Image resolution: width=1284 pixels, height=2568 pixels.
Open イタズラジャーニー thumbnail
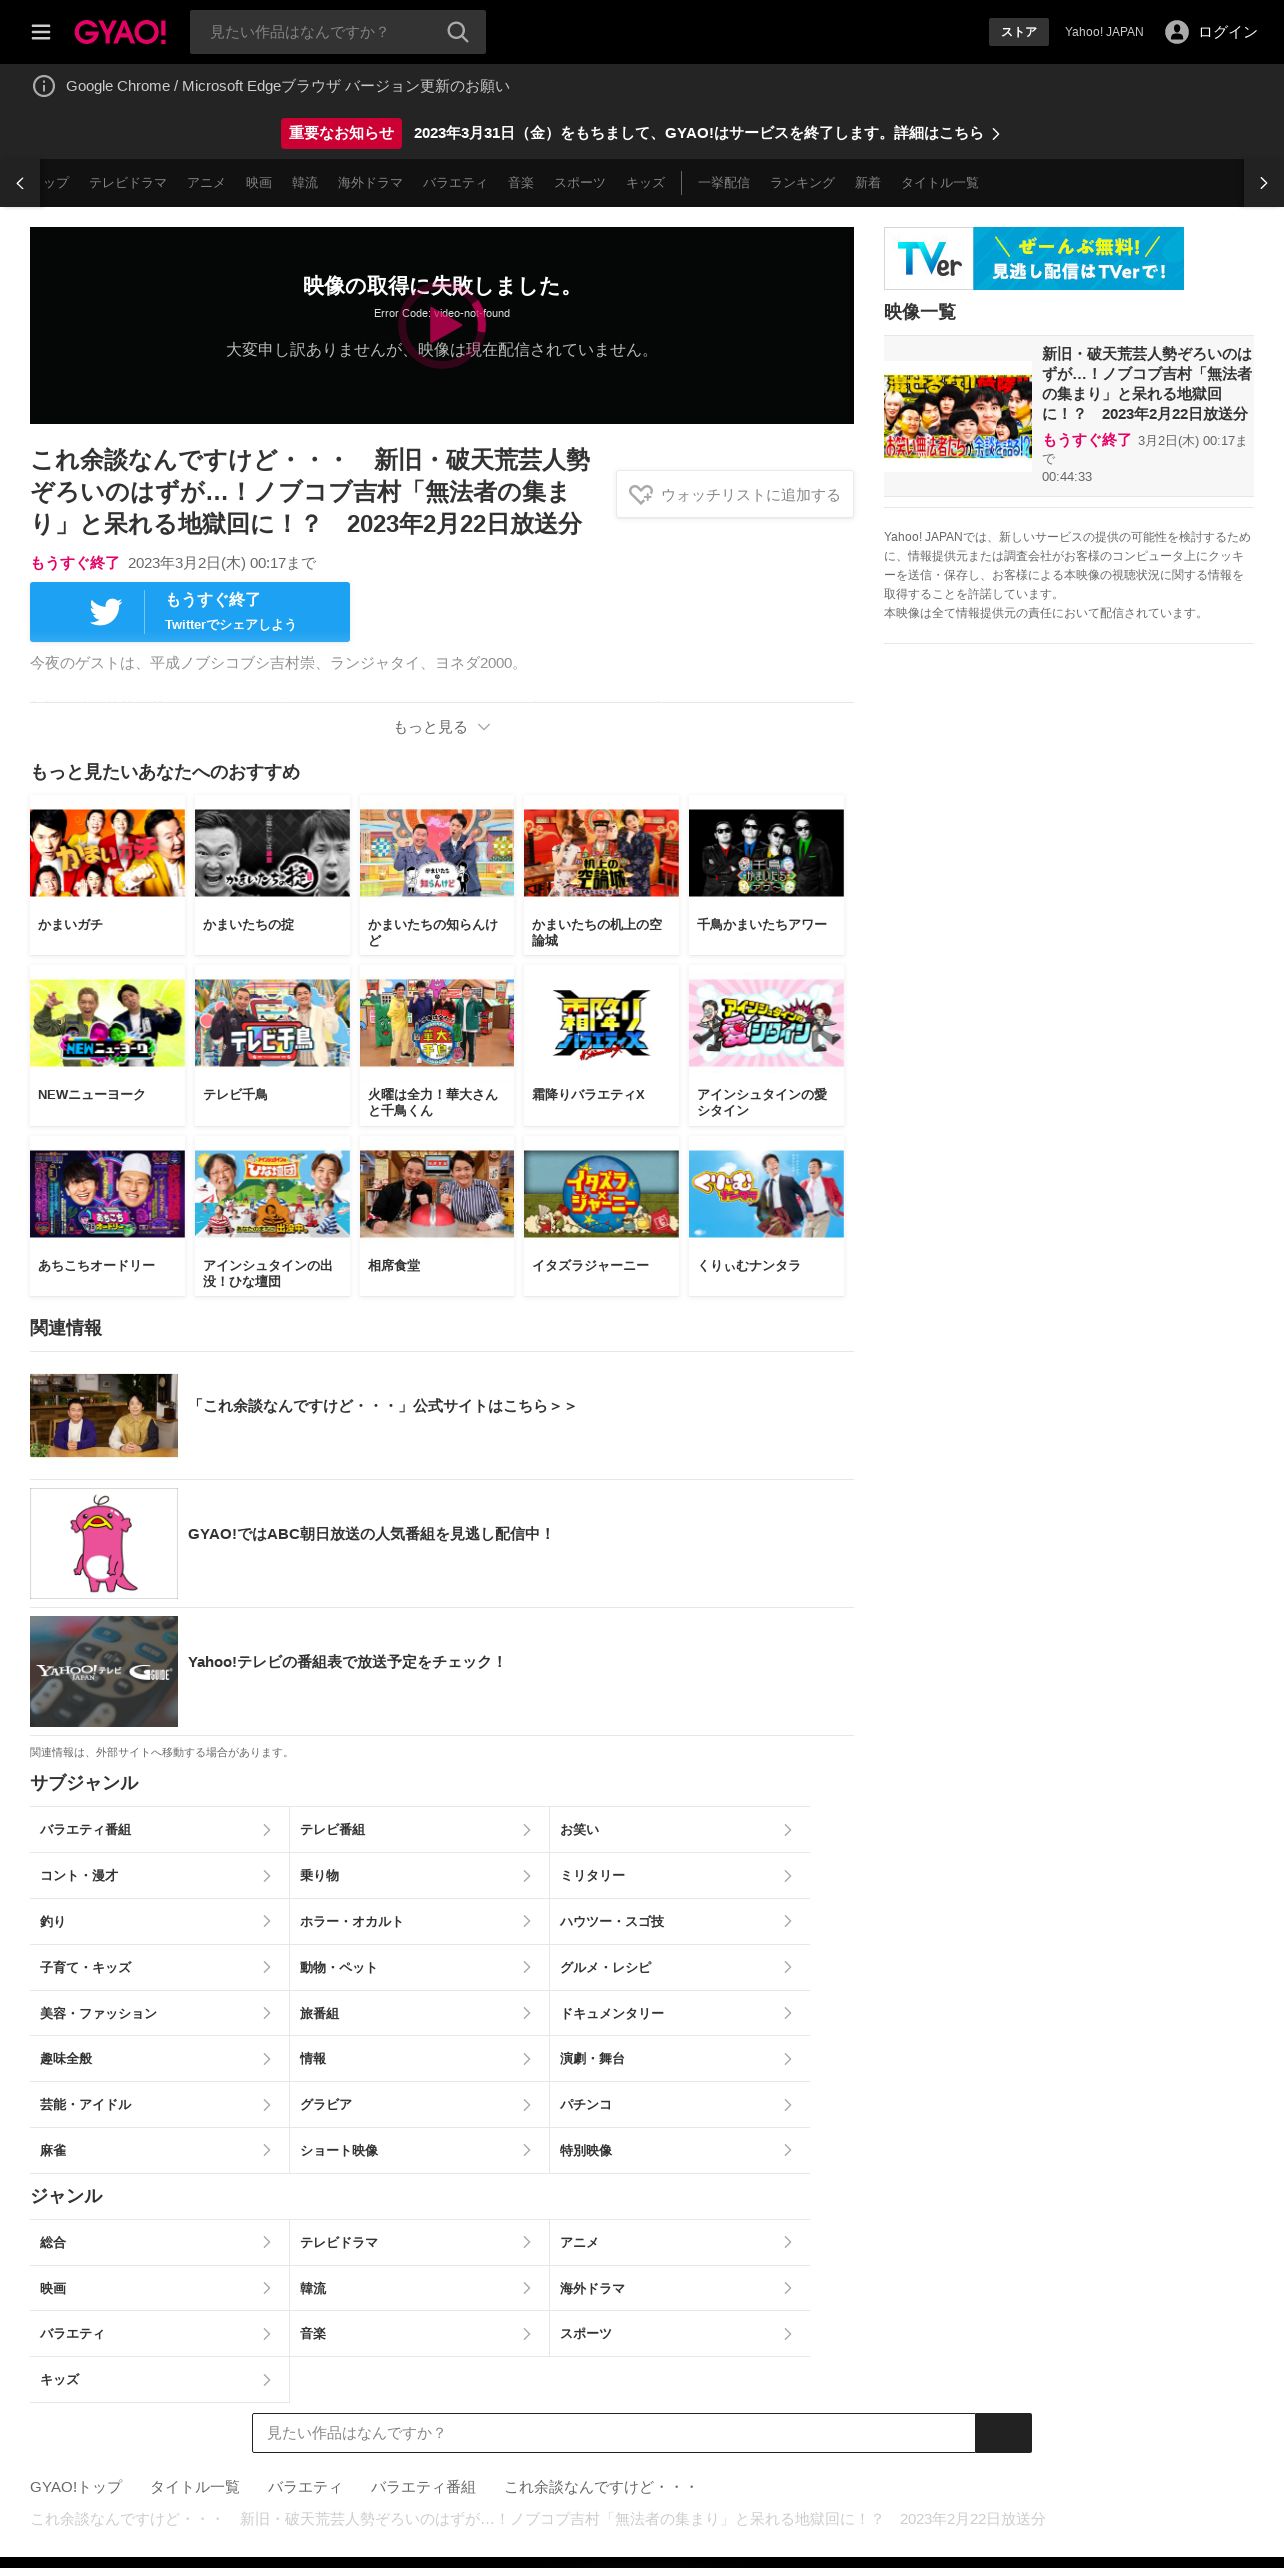(x=601, y=1194)
